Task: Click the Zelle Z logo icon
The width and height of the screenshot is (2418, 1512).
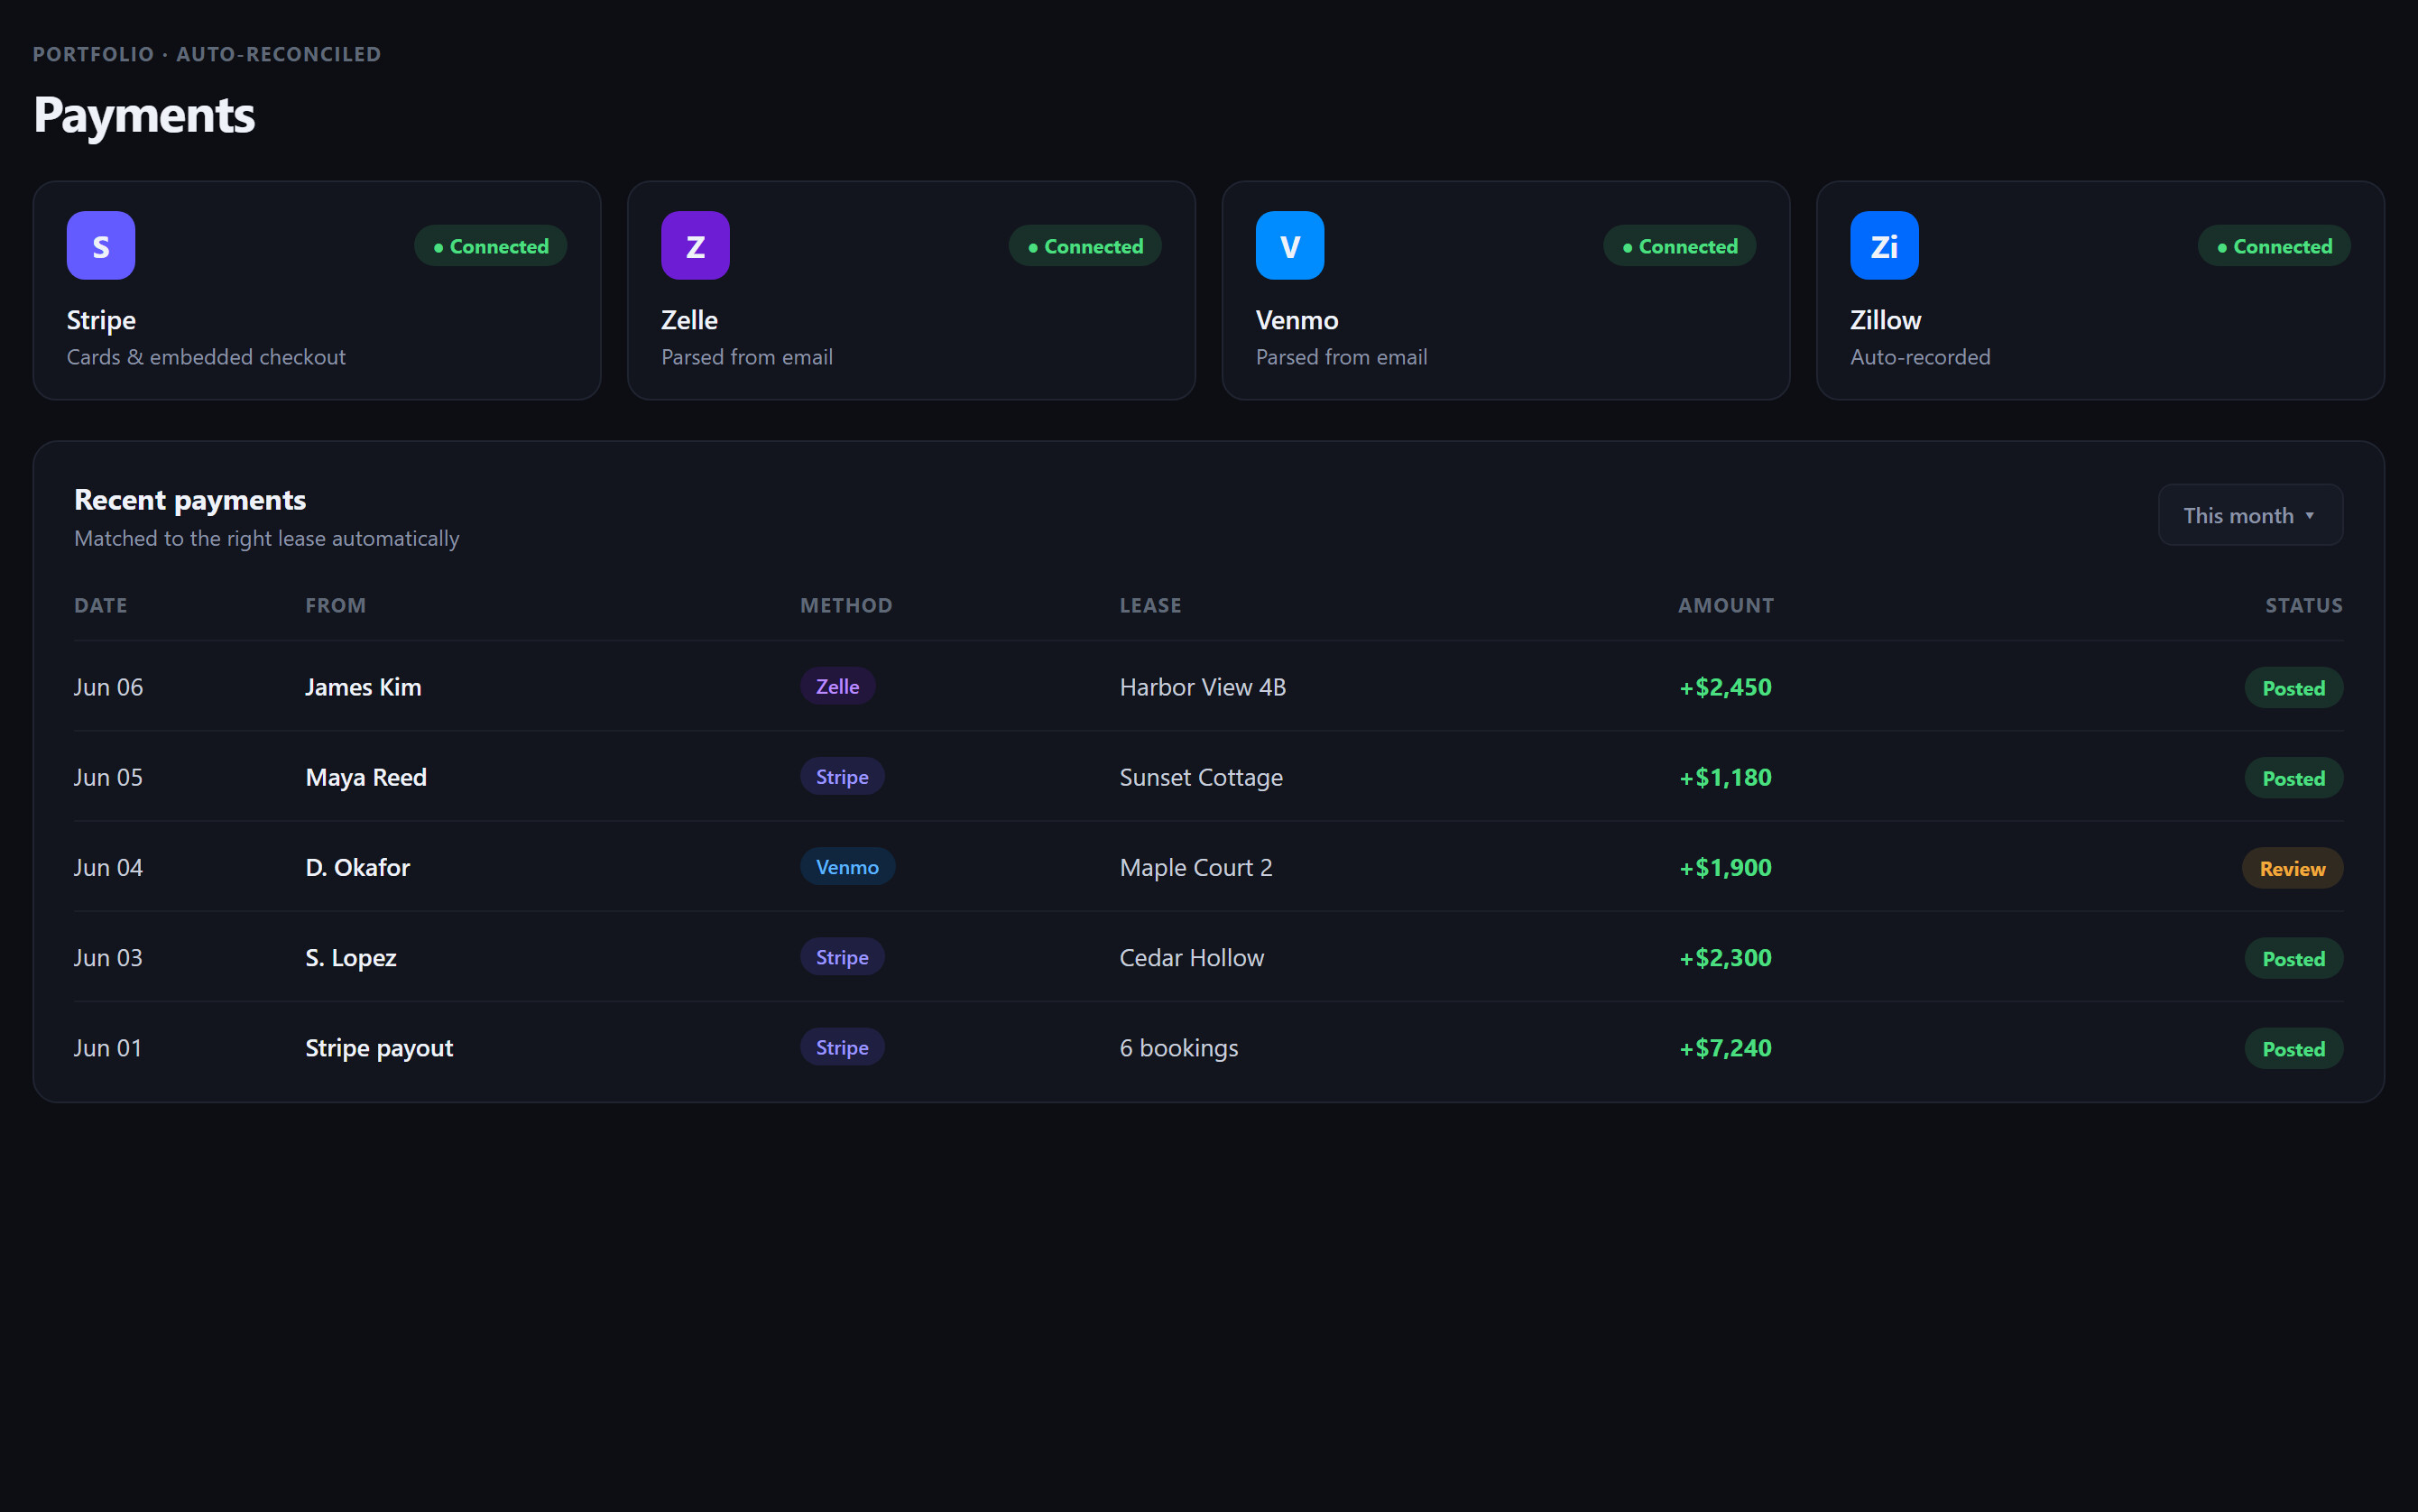Action: coord(695,245)
